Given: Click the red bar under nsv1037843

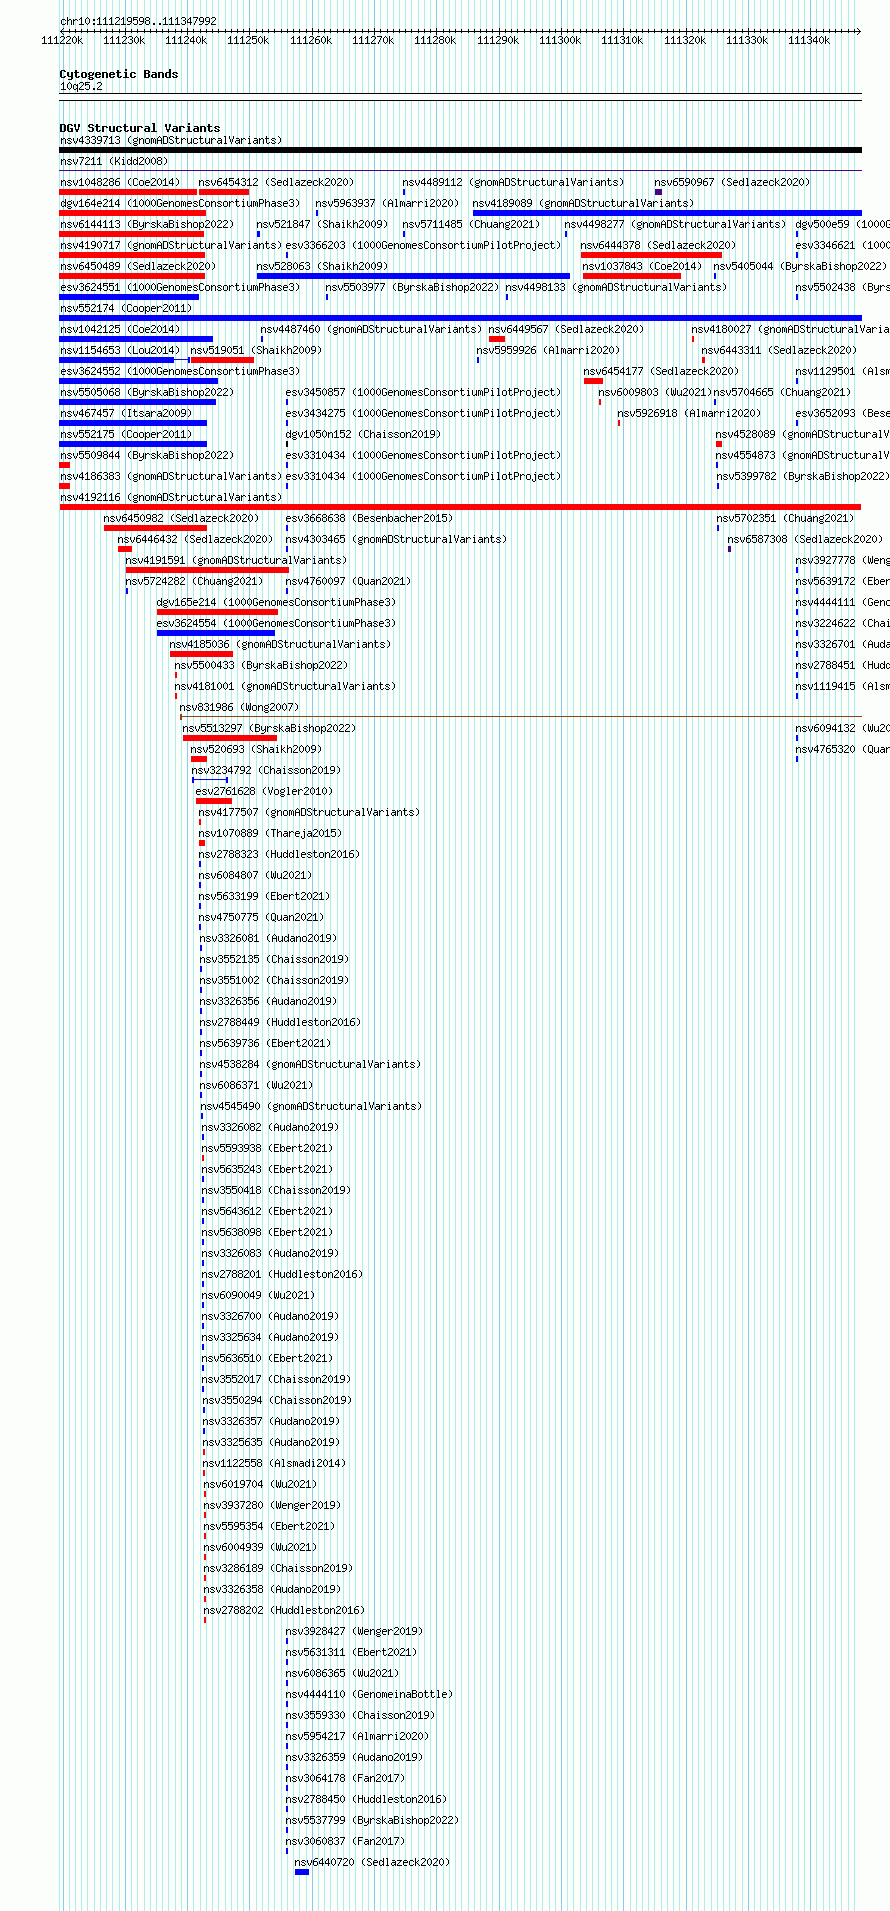Looking at the screenshot, I should coord(631,276).
